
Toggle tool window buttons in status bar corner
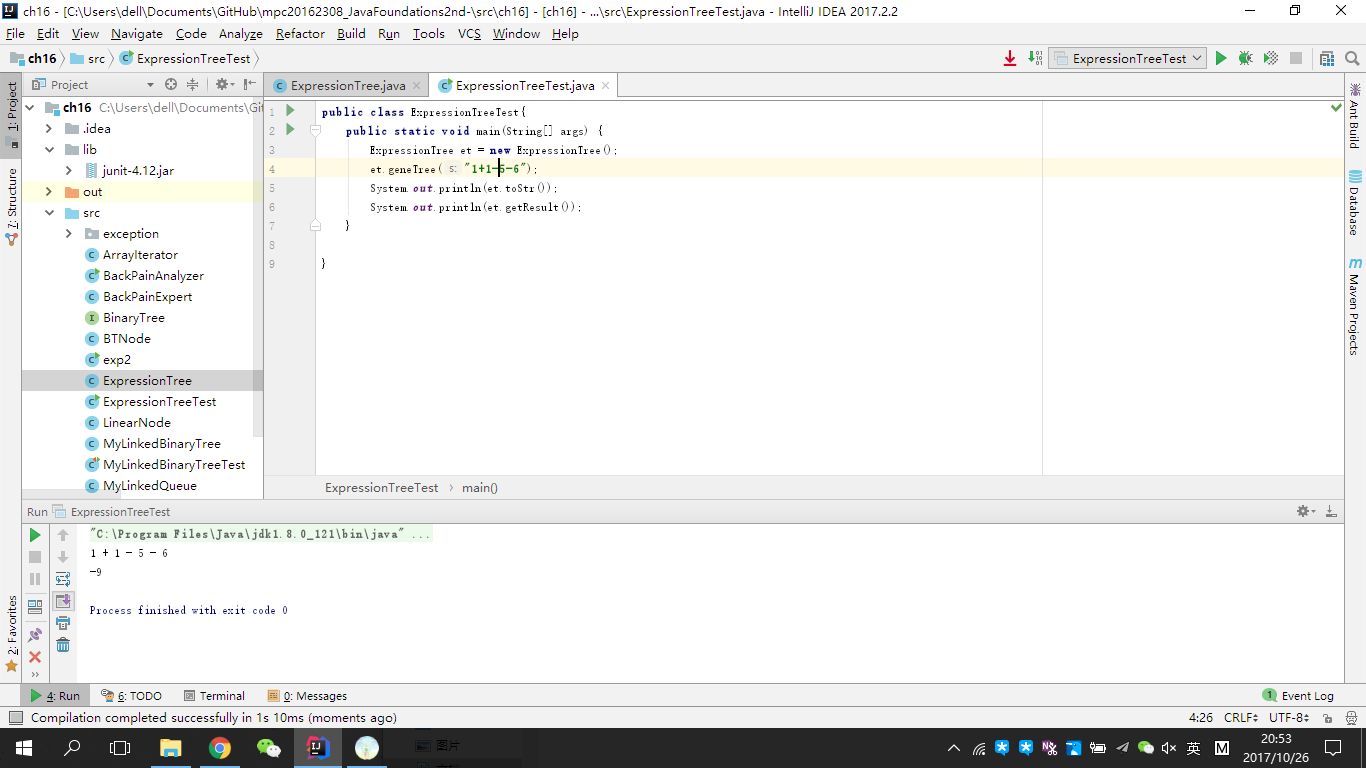coord(14,717)
